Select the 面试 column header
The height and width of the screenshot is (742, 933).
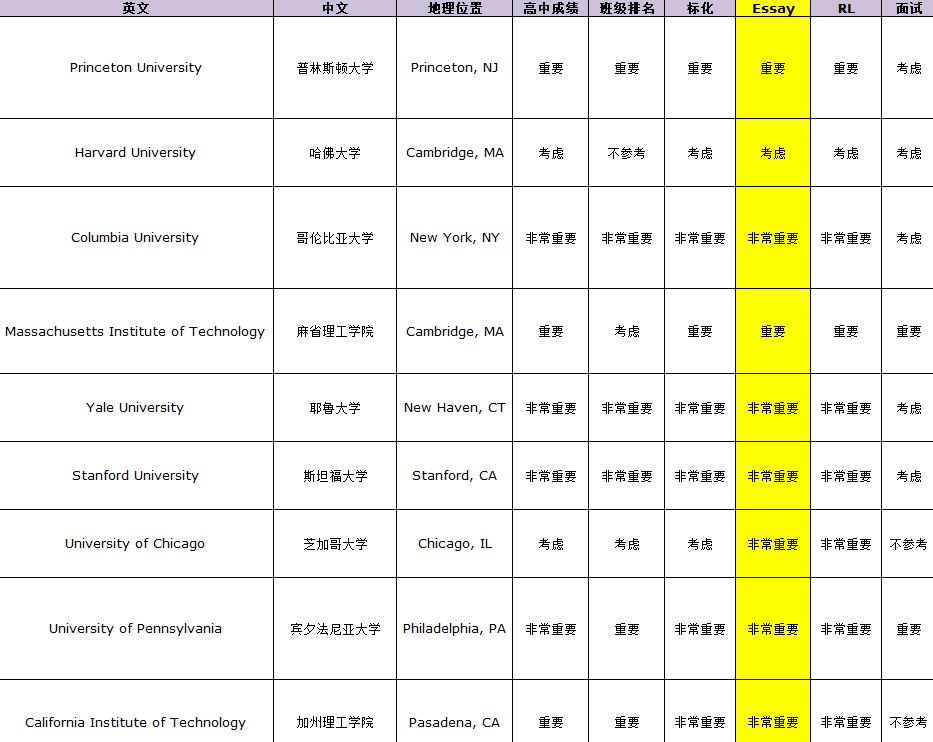click(x=907, y=8)
